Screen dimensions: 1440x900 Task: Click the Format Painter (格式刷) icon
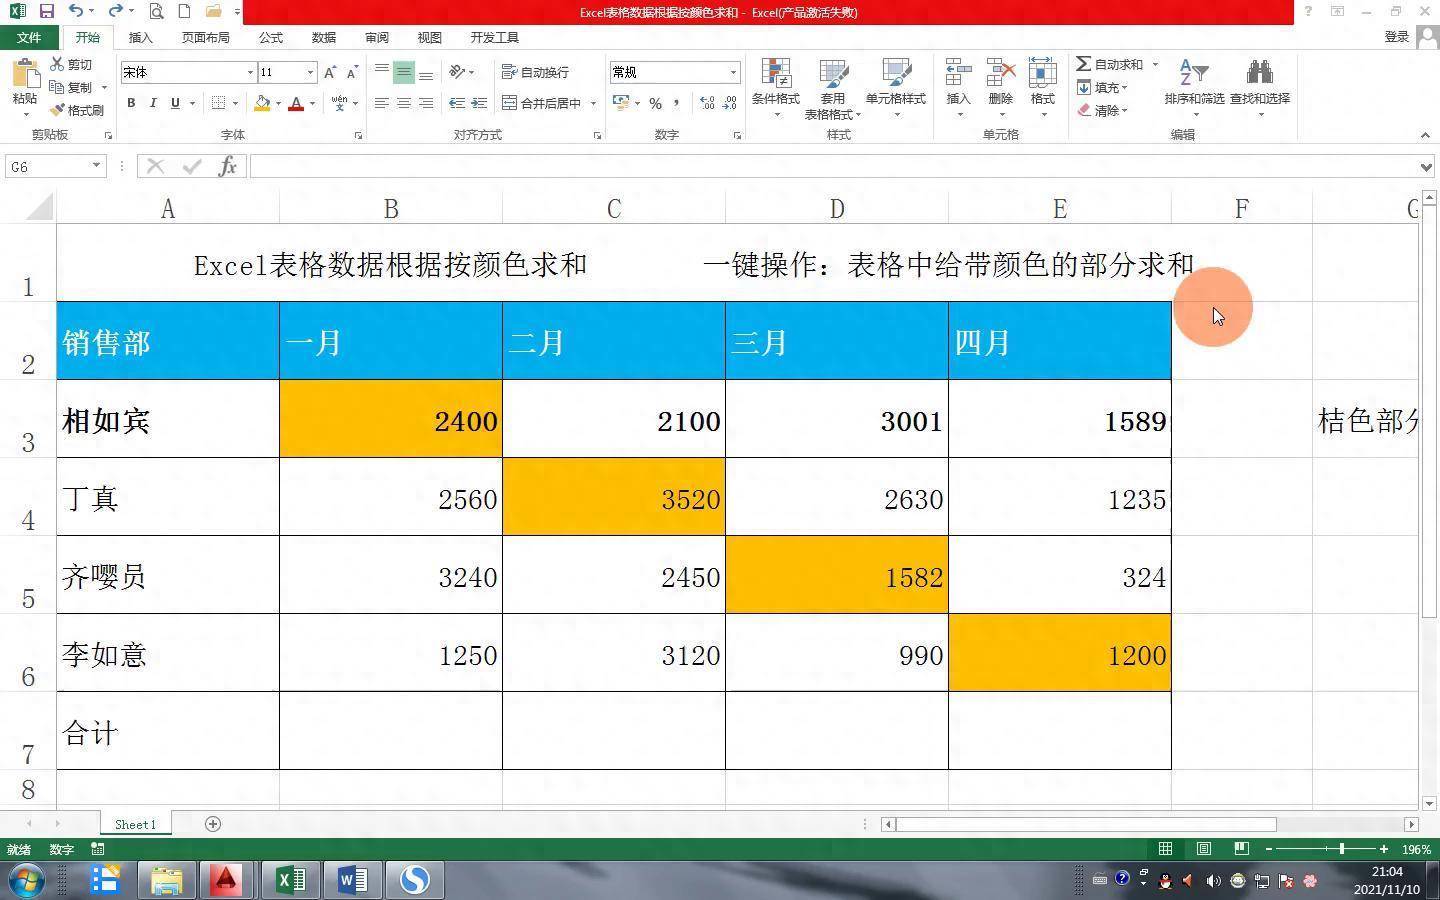(58, 110)
